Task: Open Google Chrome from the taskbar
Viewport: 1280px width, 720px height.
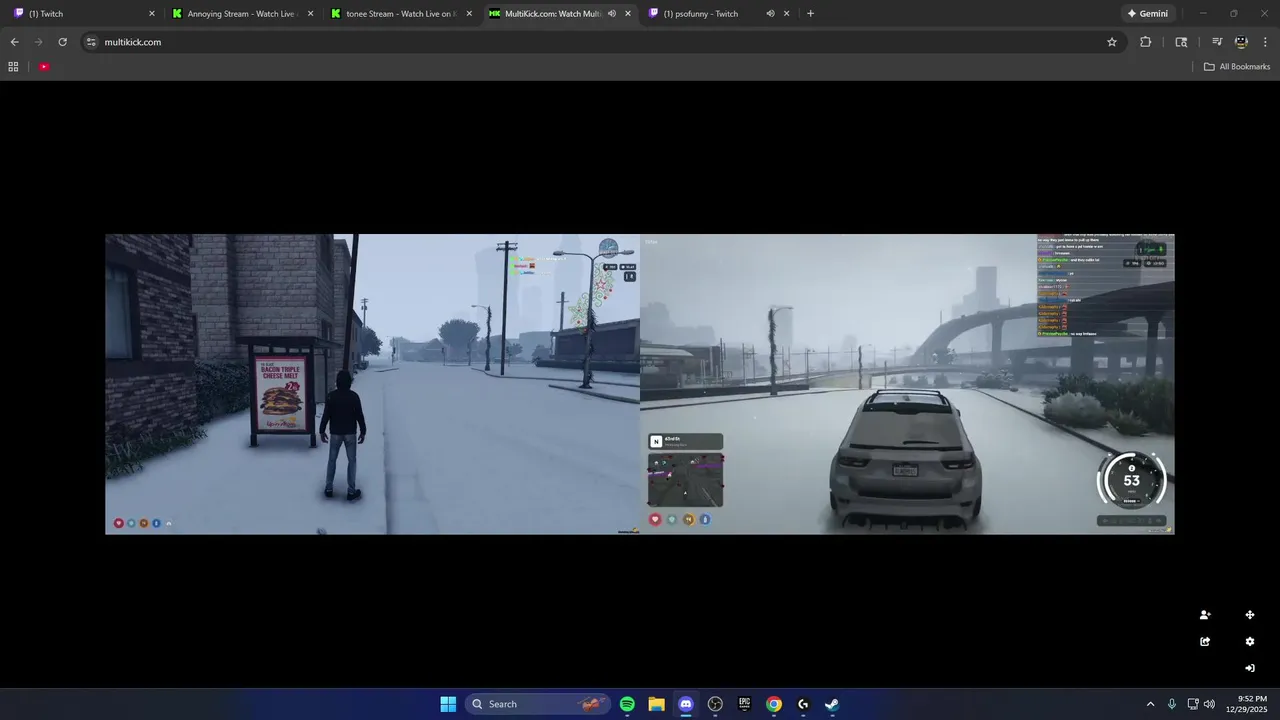Action: (774, 704)
